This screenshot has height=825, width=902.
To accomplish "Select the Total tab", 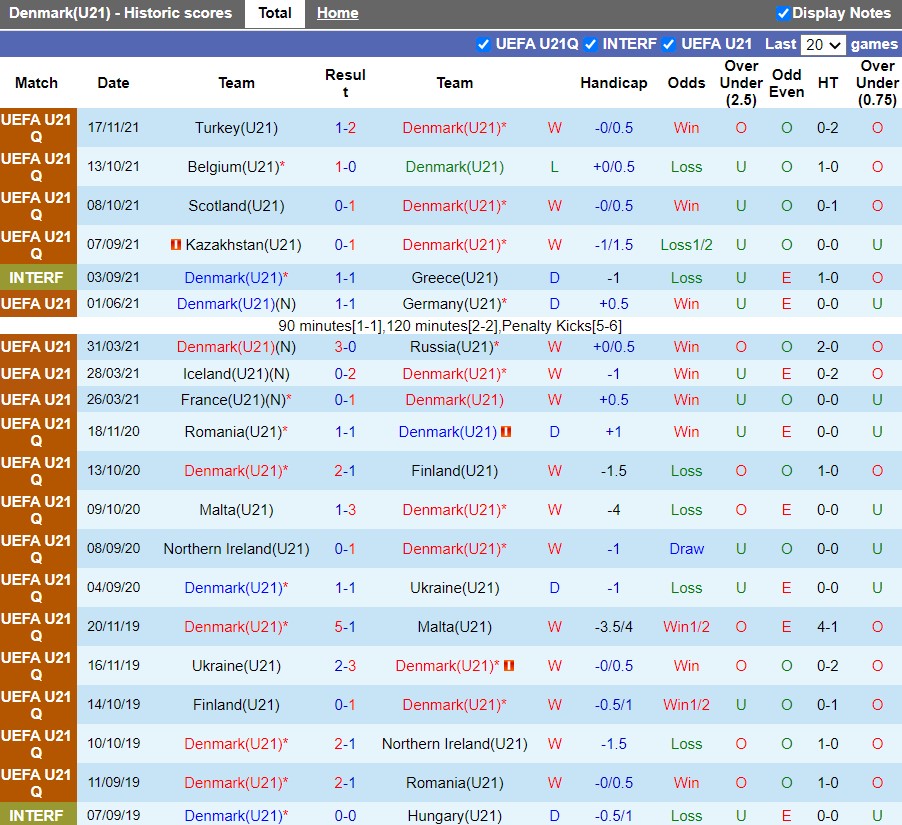I will [x=275, y=13].
